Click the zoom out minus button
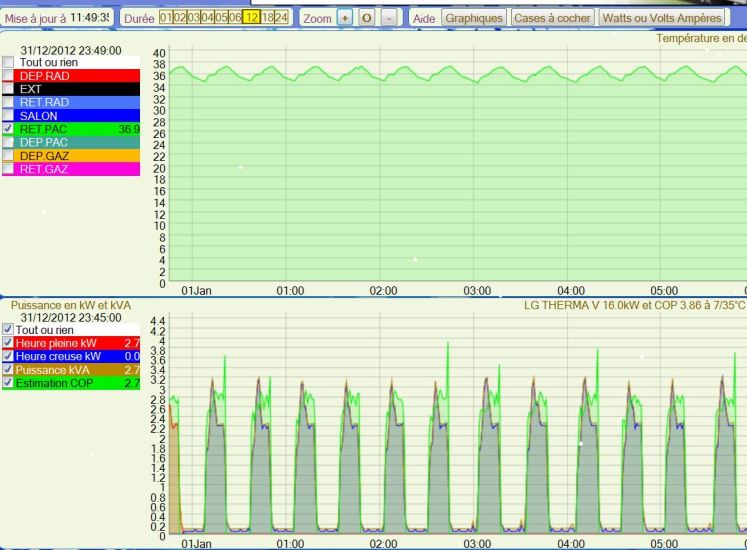The image size is (747, 550). tap(388, 19)
